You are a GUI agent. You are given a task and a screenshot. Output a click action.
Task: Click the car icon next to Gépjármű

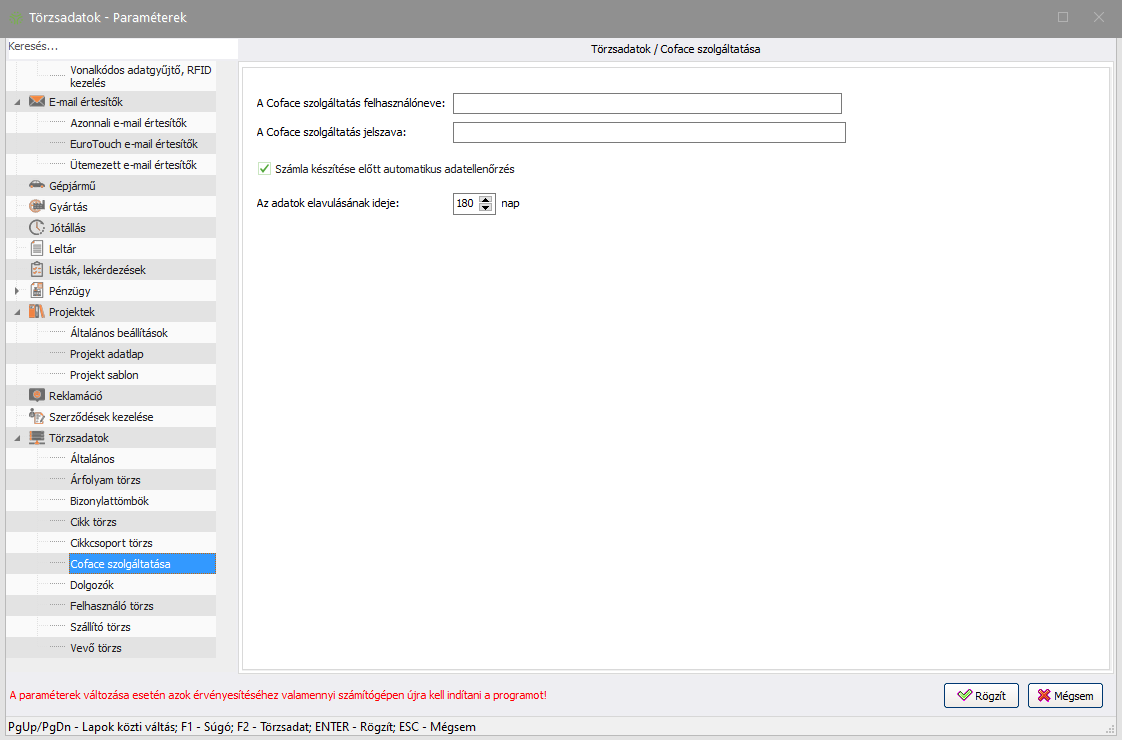click(37, 185)
